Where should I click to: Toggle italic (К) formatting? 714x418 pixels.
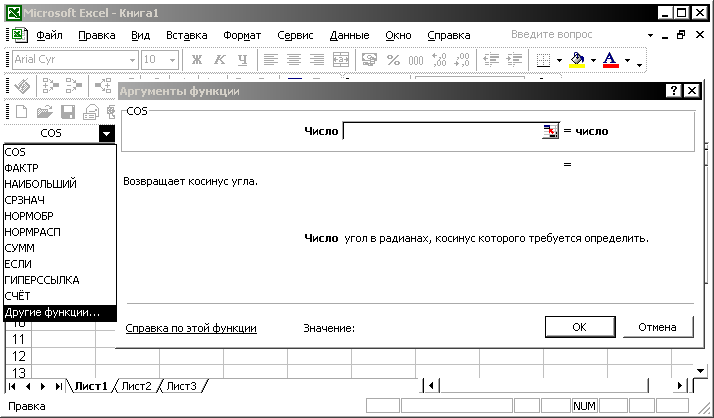[219, 60]
